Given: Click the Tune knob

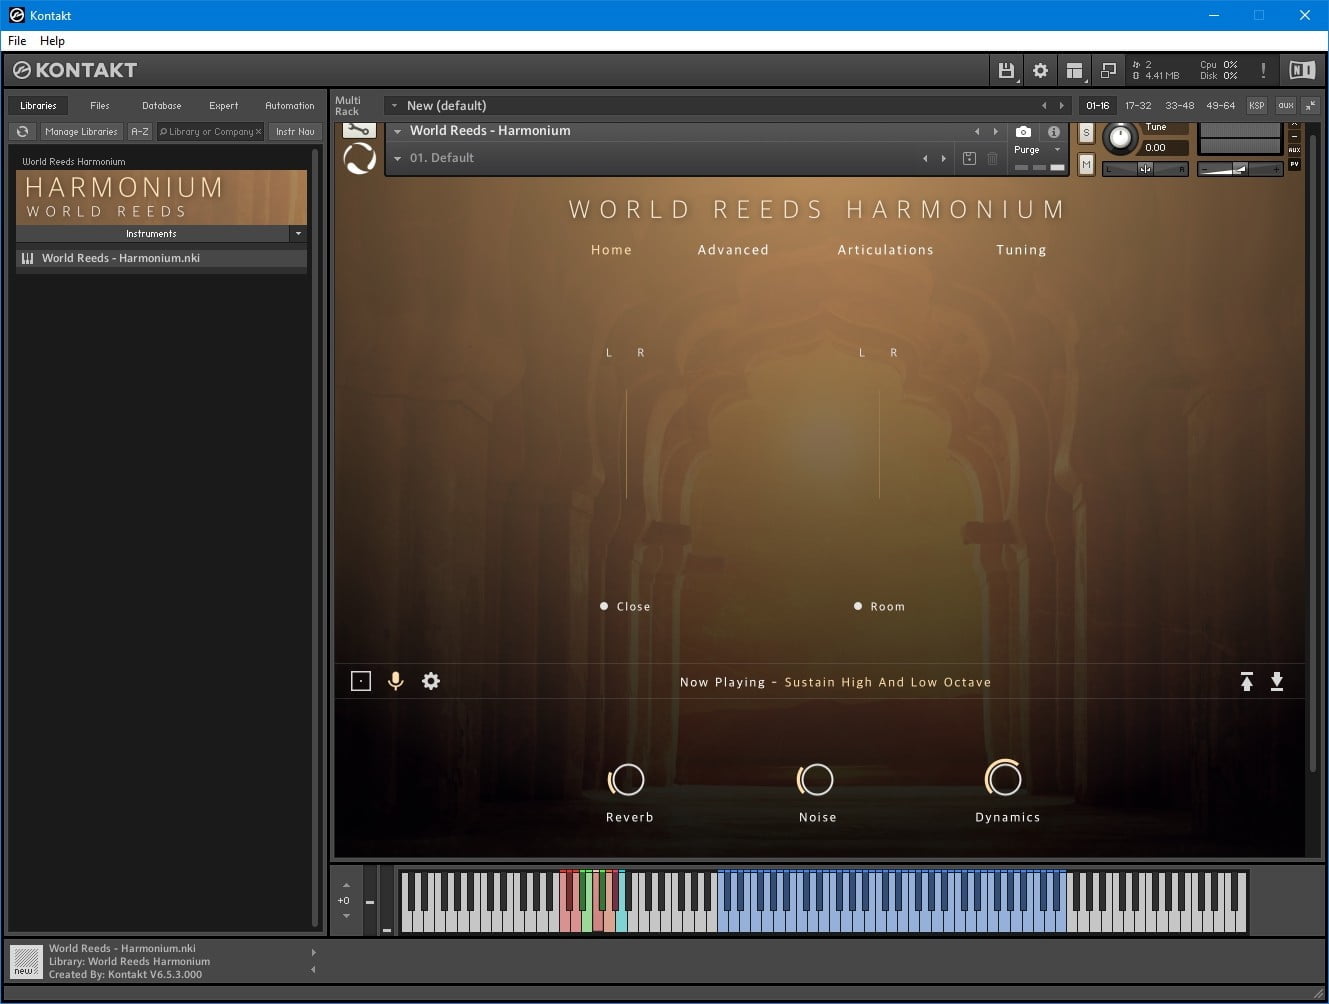Looking at the screenshot, I should [x=1120, y=138].
